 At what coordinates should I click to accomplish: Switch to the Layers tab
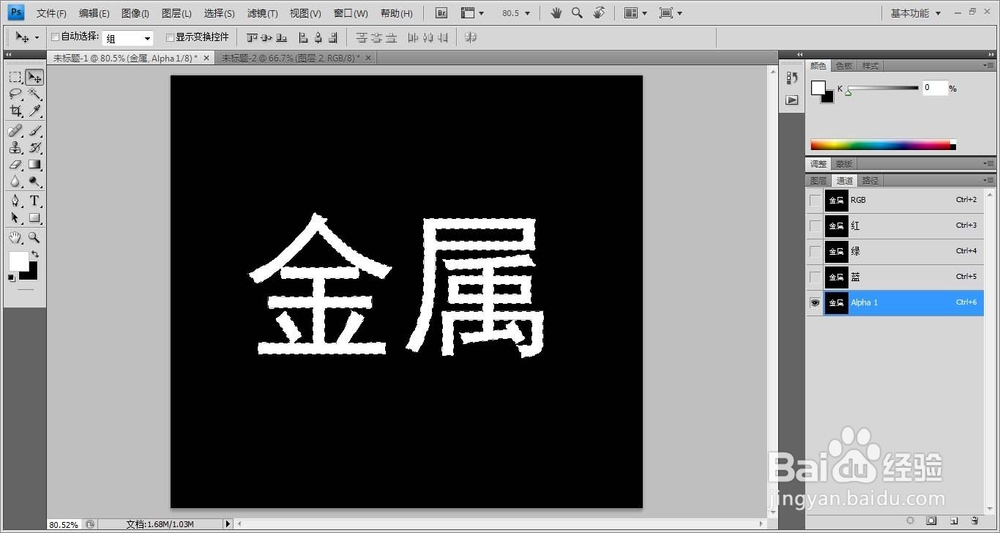pyautogui.click(x=818, y=180)
